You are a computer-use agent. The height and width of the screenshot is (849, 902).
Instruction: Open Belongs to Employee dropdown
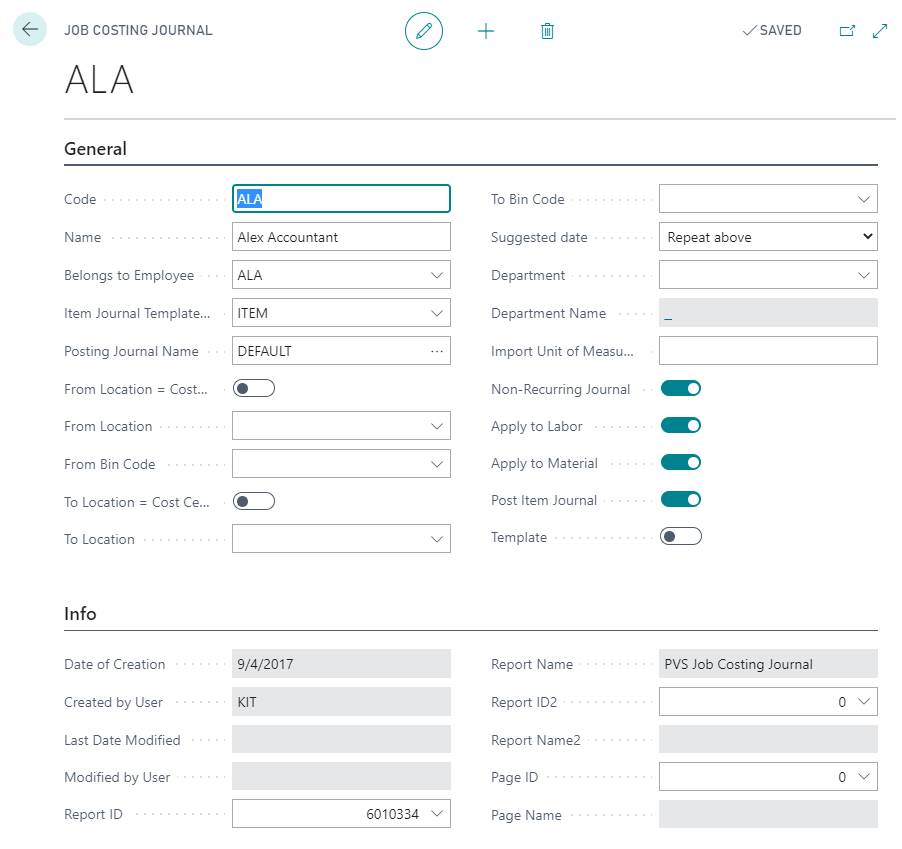[x=437, y=276]
